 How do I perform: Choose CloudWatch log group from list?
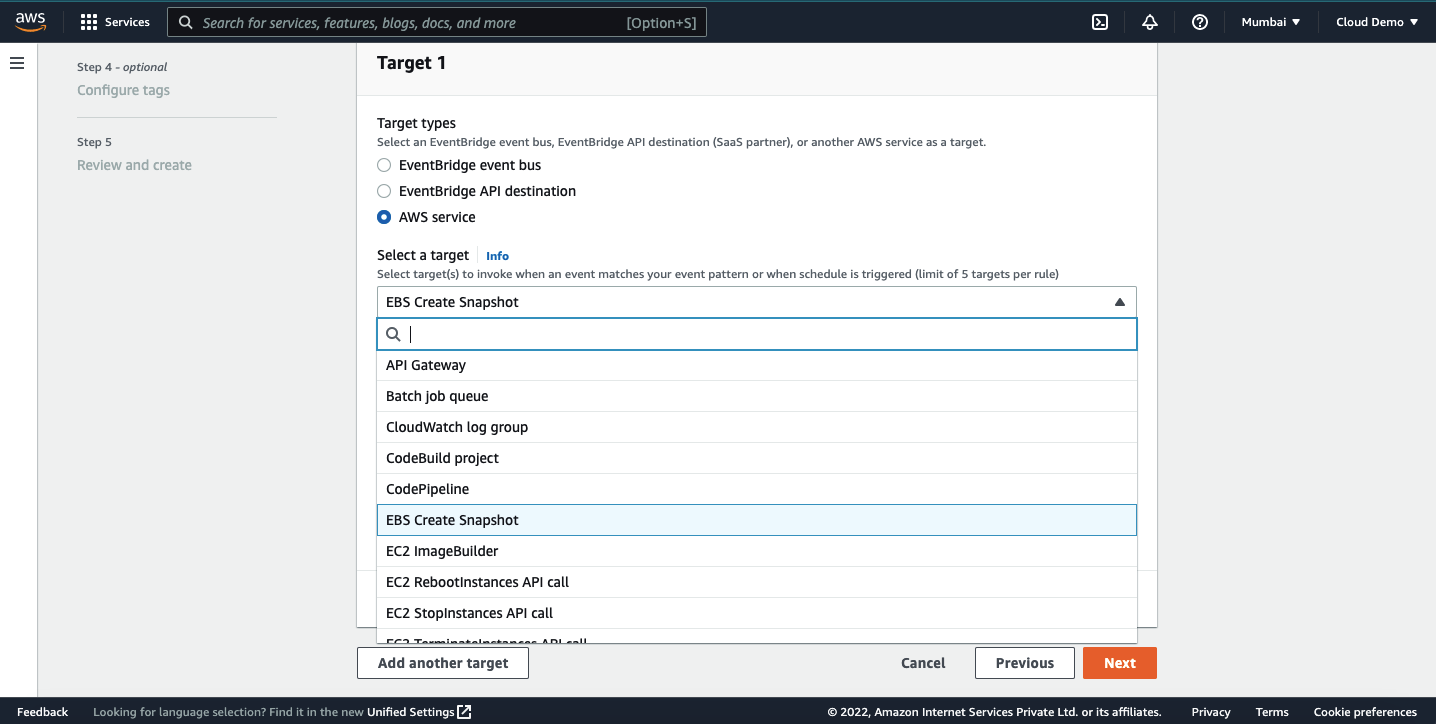457,427
